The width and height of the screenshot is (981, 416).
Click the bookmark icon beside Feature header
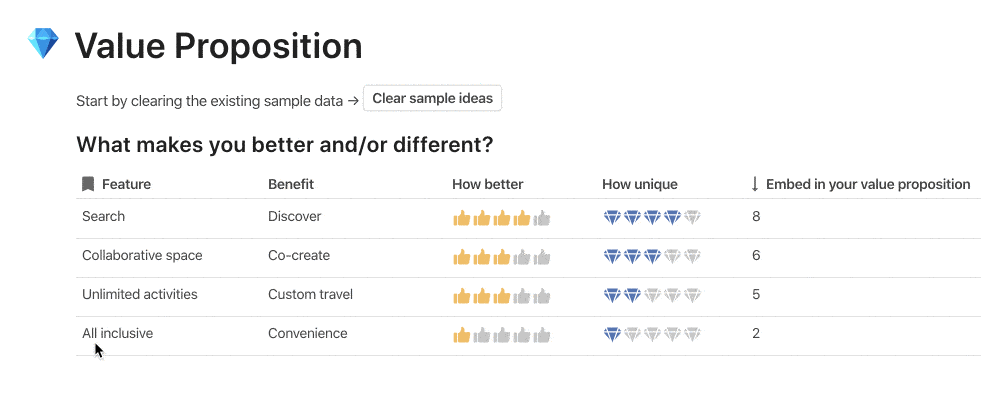[88, 184]
